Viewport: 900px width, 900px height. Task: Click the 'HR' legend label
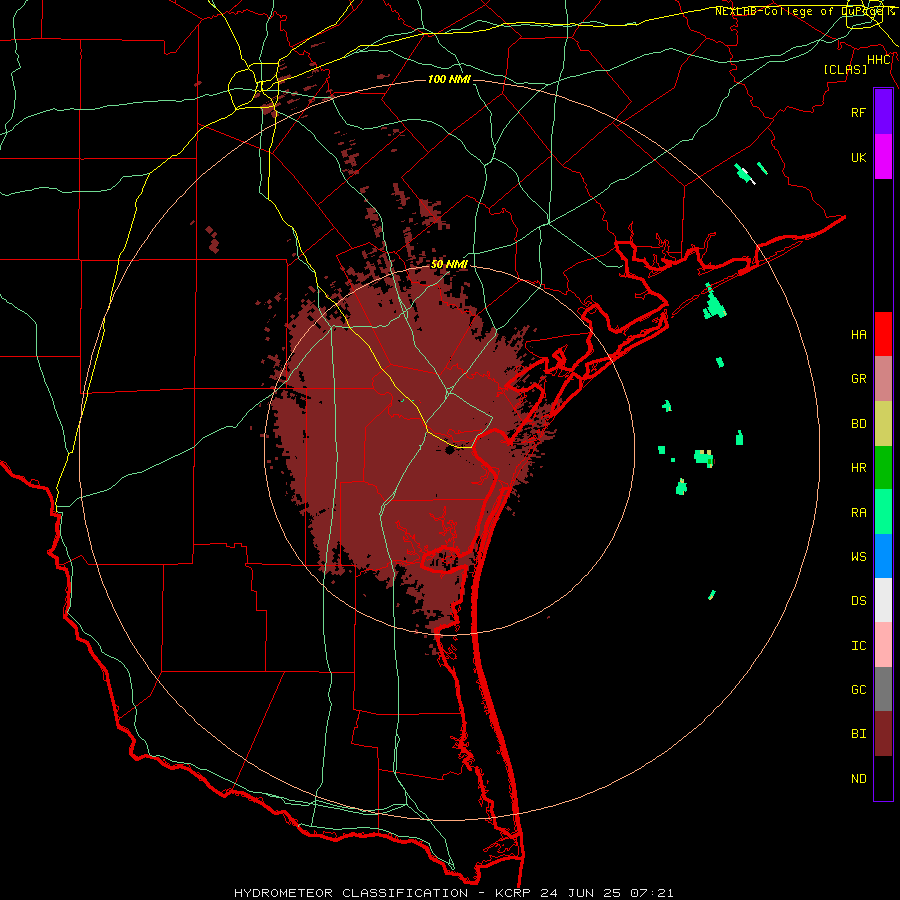pyautogui.click(x=858, y=468)
